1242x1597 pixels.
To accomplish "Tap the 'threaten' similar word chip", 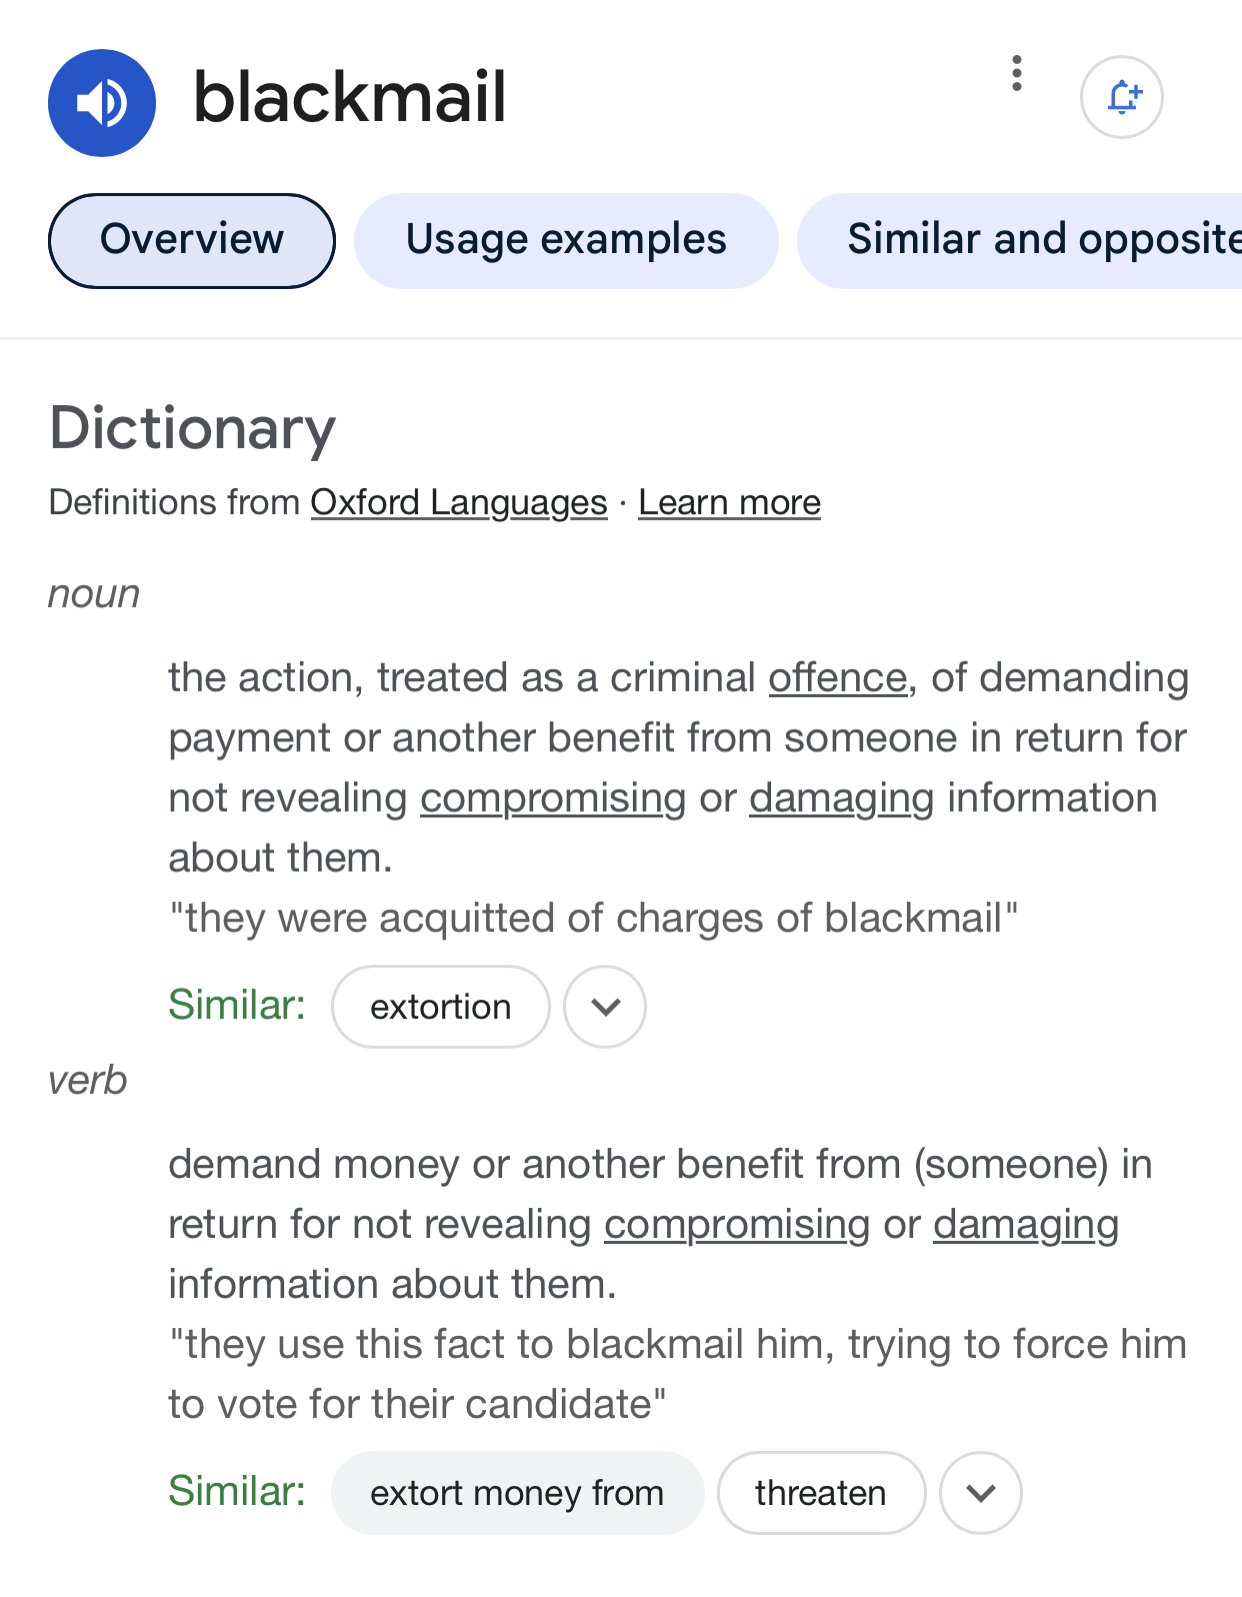I will click(x=821, y=1493).
